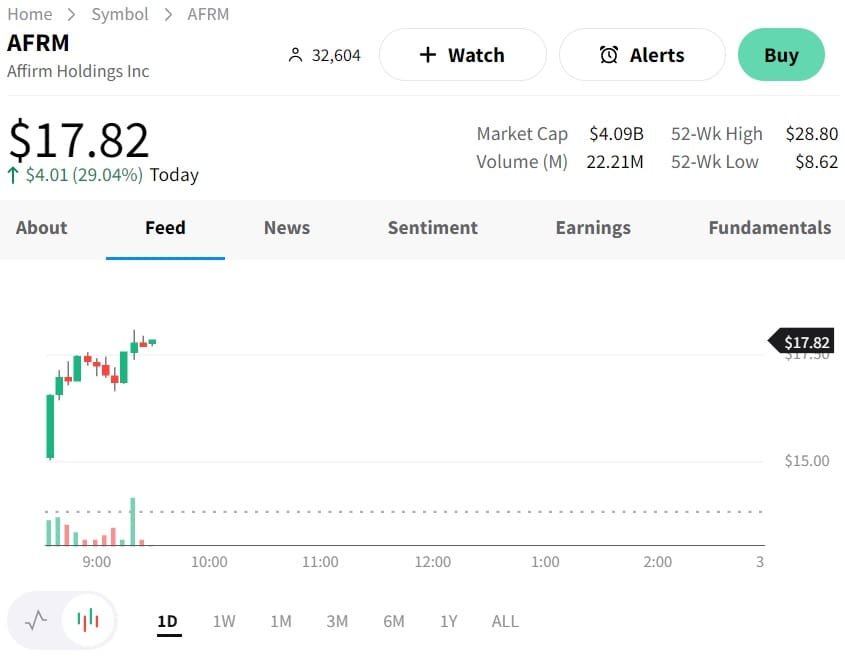The height and width of the screenshot is (657, 845).
Task: Switch to the Sentiment tab
Action: point(433,228)
